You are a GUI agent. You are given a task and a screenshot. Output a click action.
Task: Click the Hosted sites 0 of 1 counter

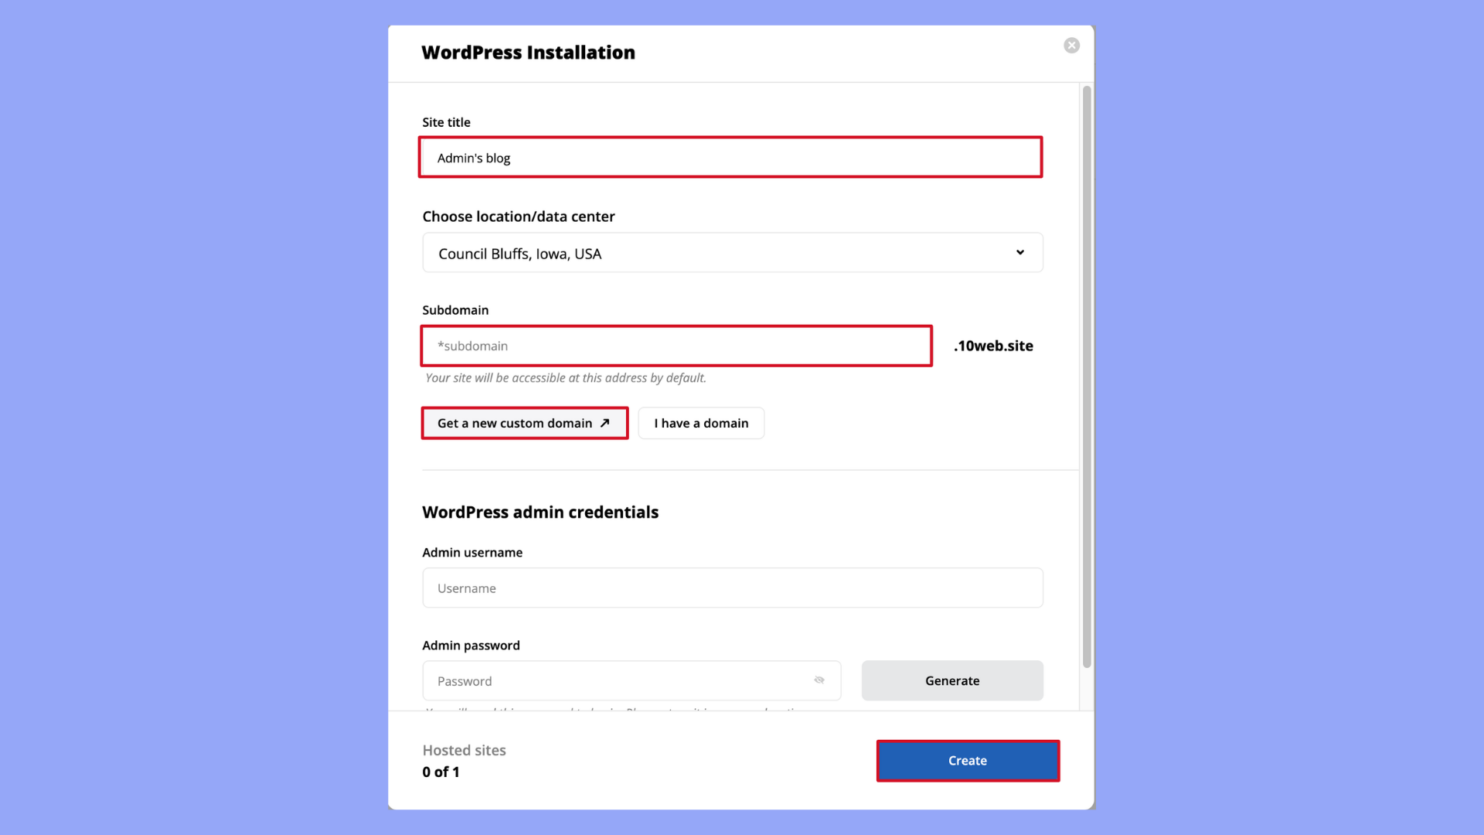[463, 760]
